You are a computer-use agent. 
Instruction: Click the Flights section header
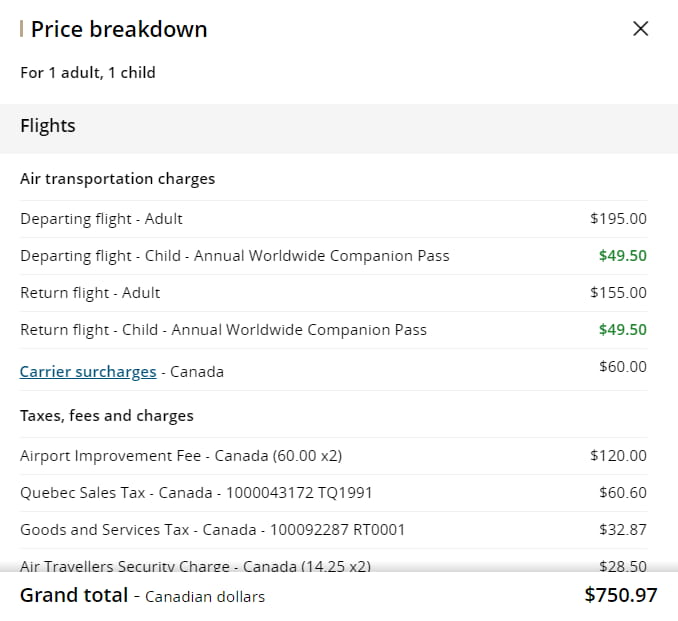pos(48,126)
